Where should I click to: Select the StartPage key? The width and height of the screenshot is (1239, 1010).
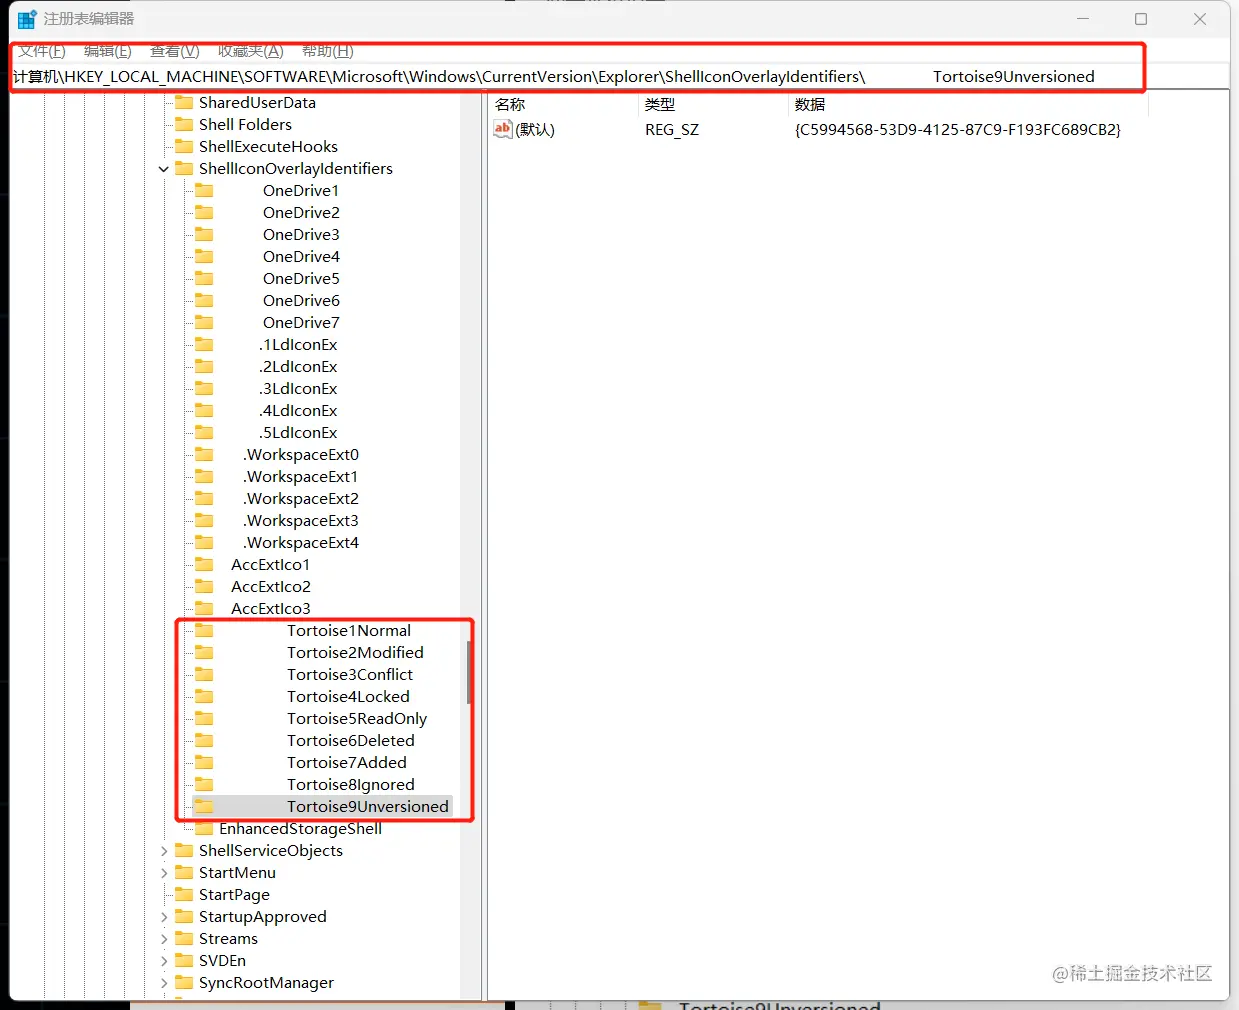pyautogui.click(x=234, y=894)
